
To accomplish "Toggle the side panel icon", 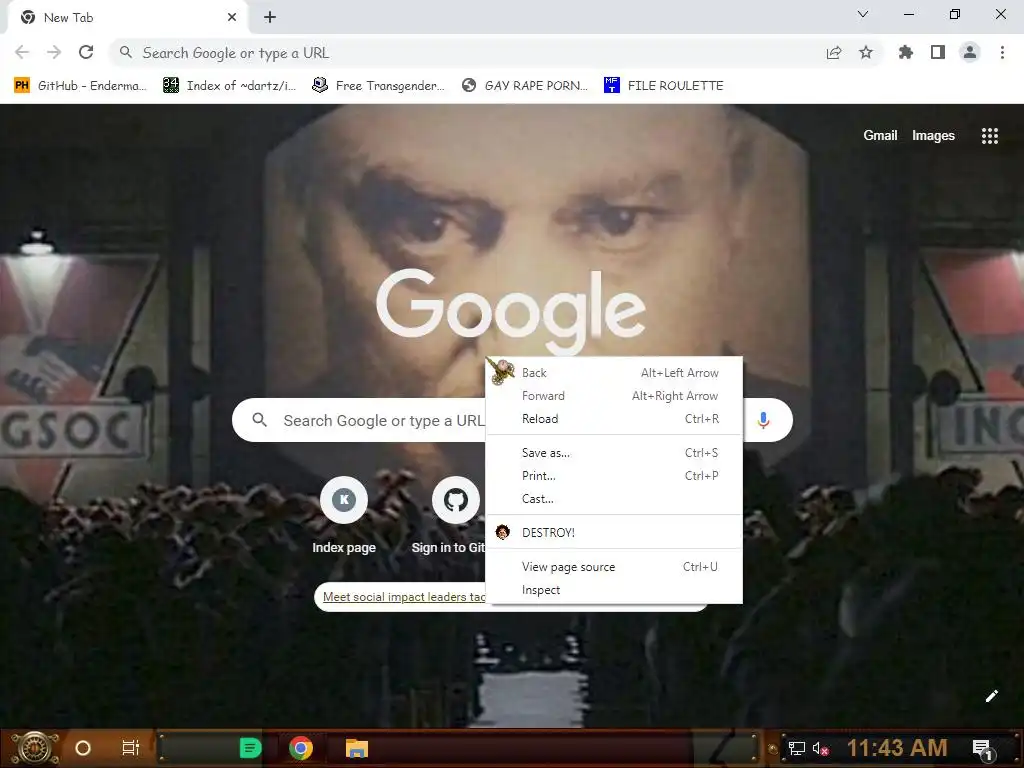I will click(x=938, y=52).
